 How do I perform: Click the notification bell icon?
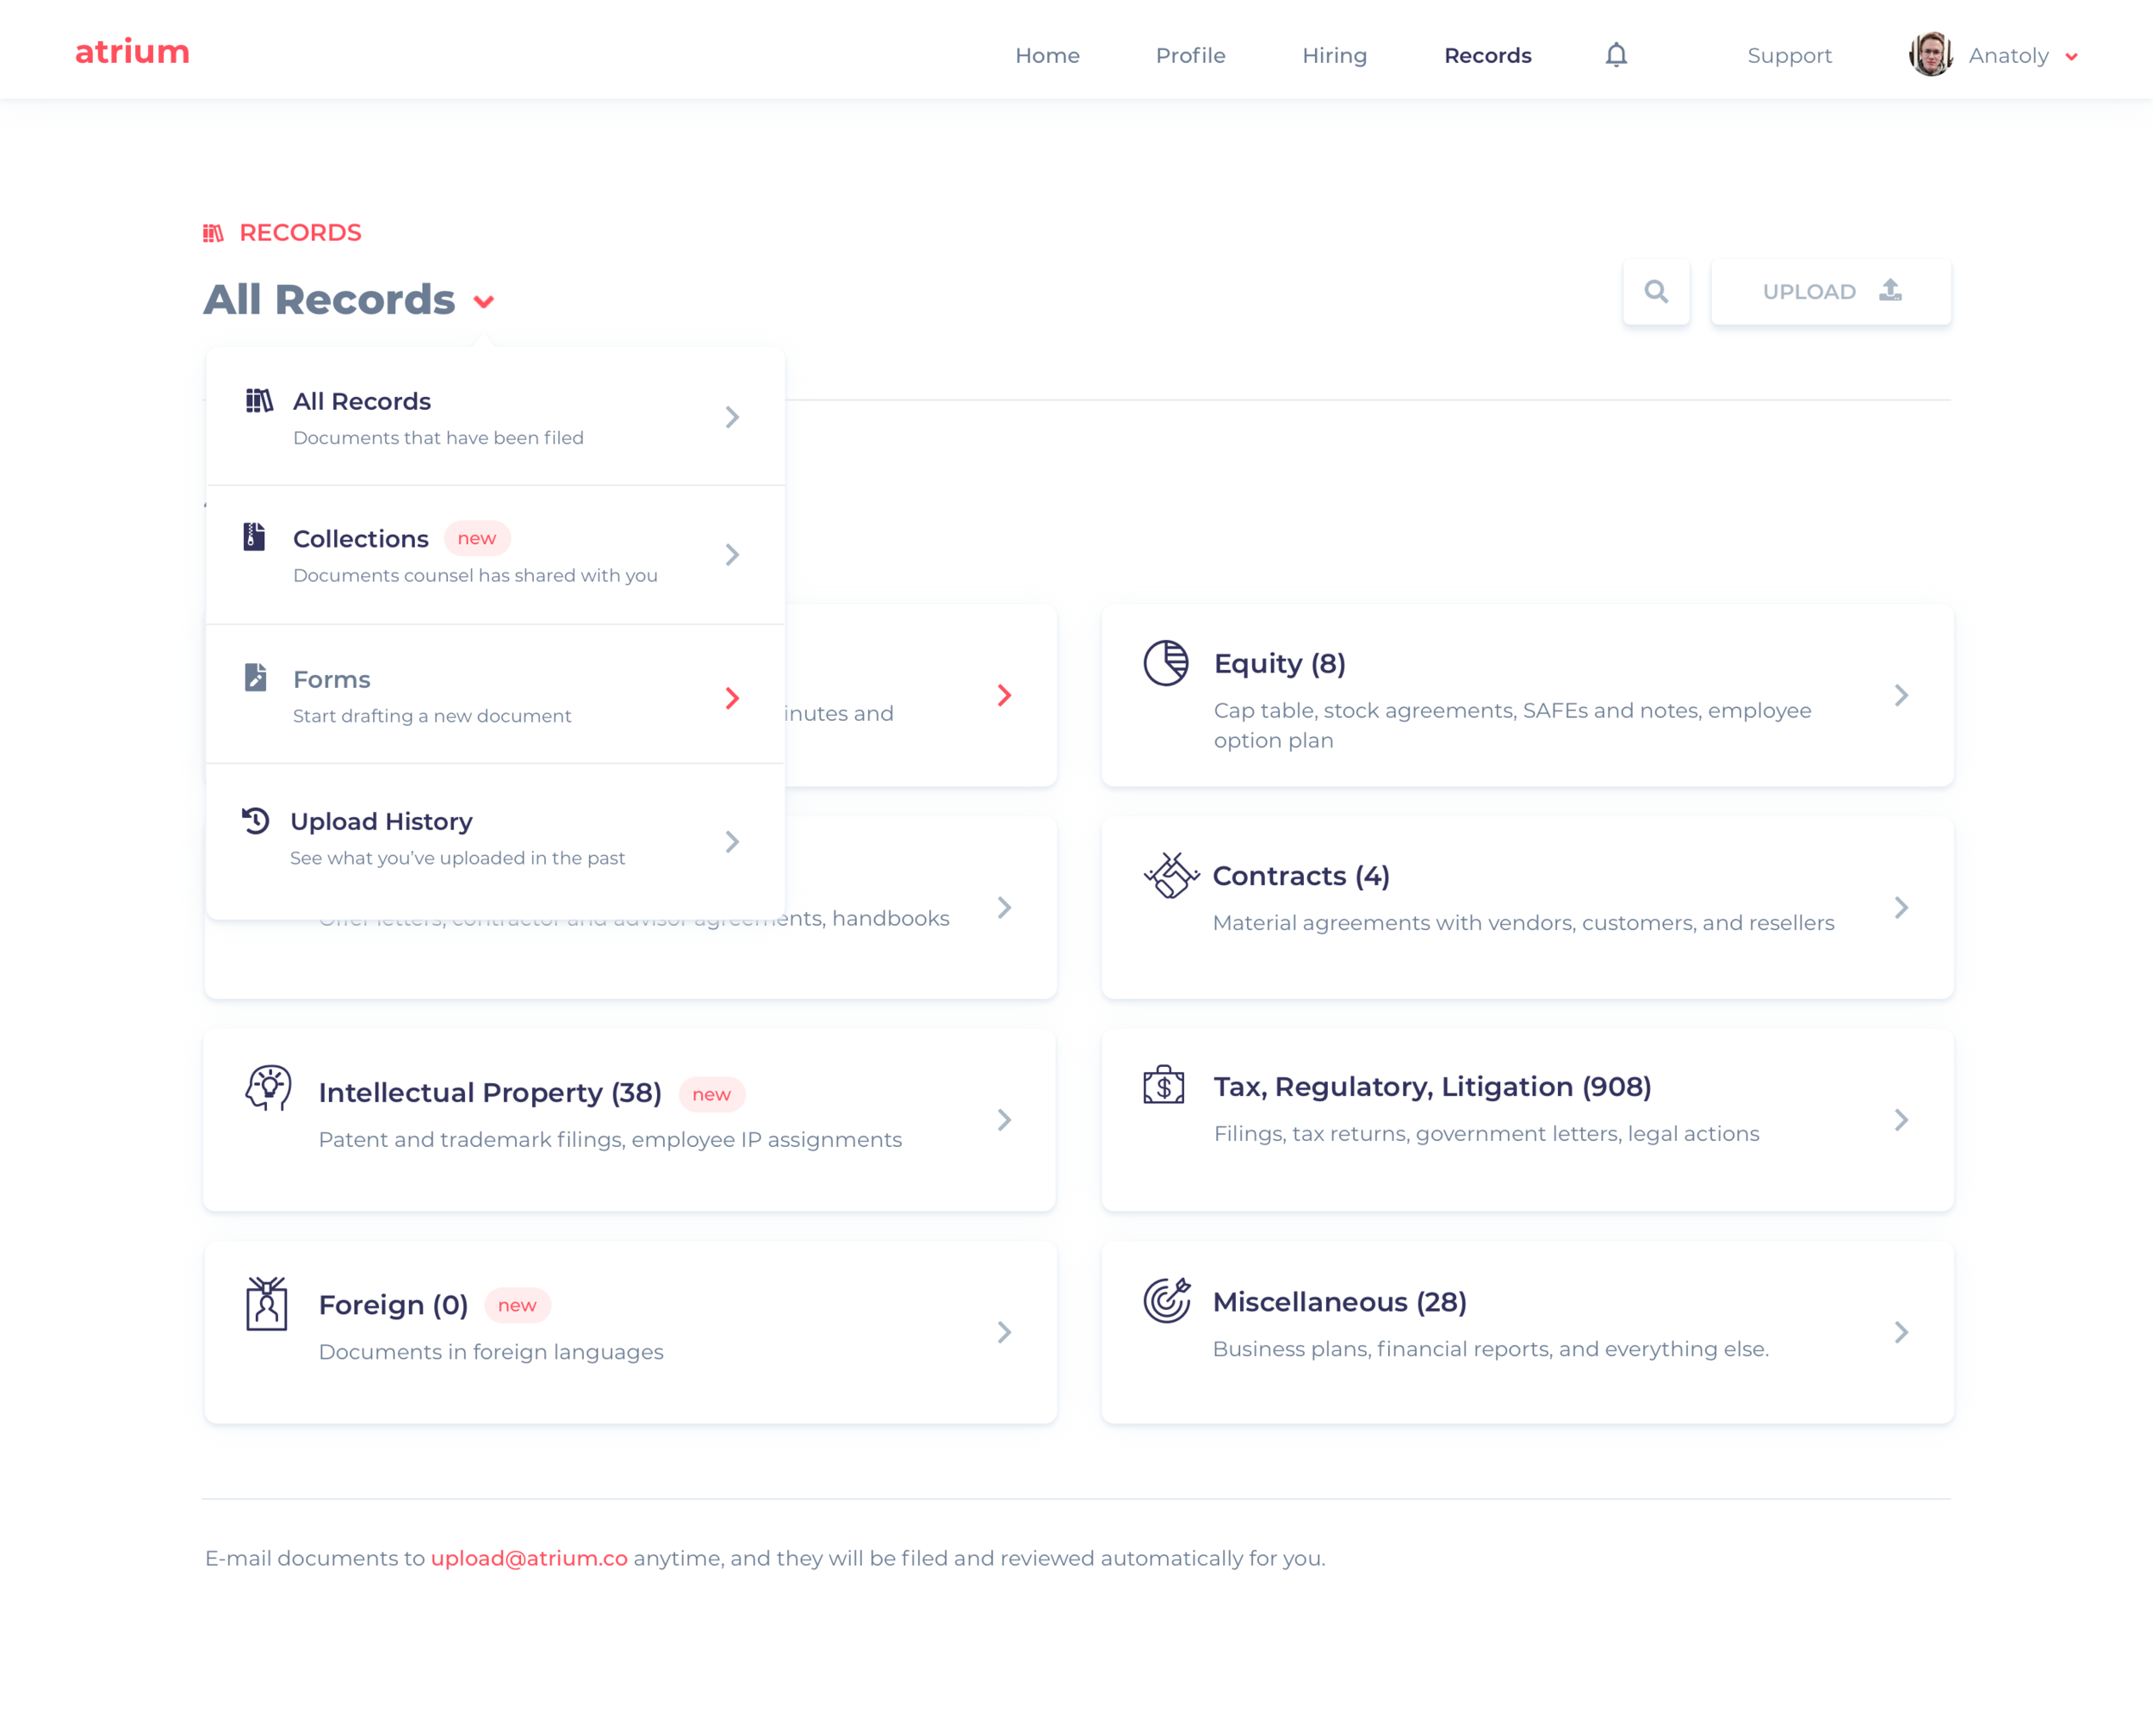click(1616, 55)
